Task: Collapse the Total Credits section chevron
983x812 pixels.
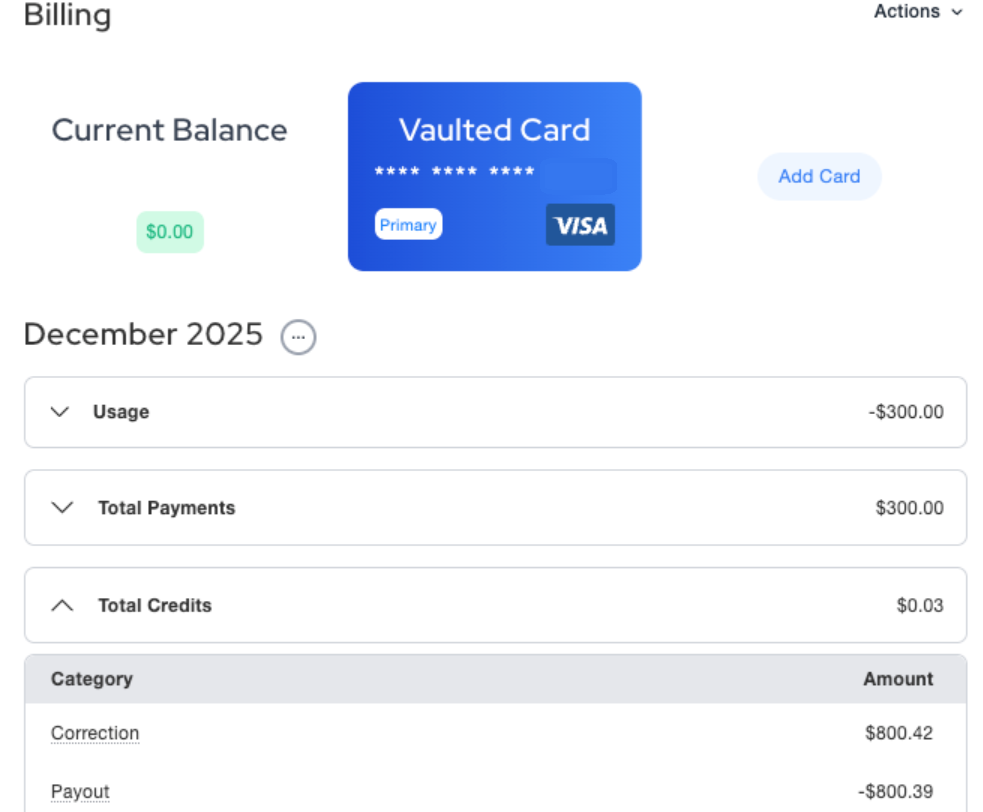Action: point(62,605)
